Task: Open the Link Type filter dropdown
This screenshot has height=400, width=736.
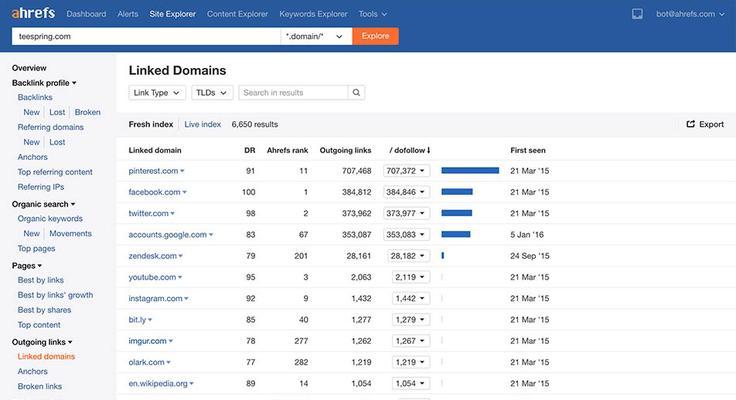Action: coord(157,92)
